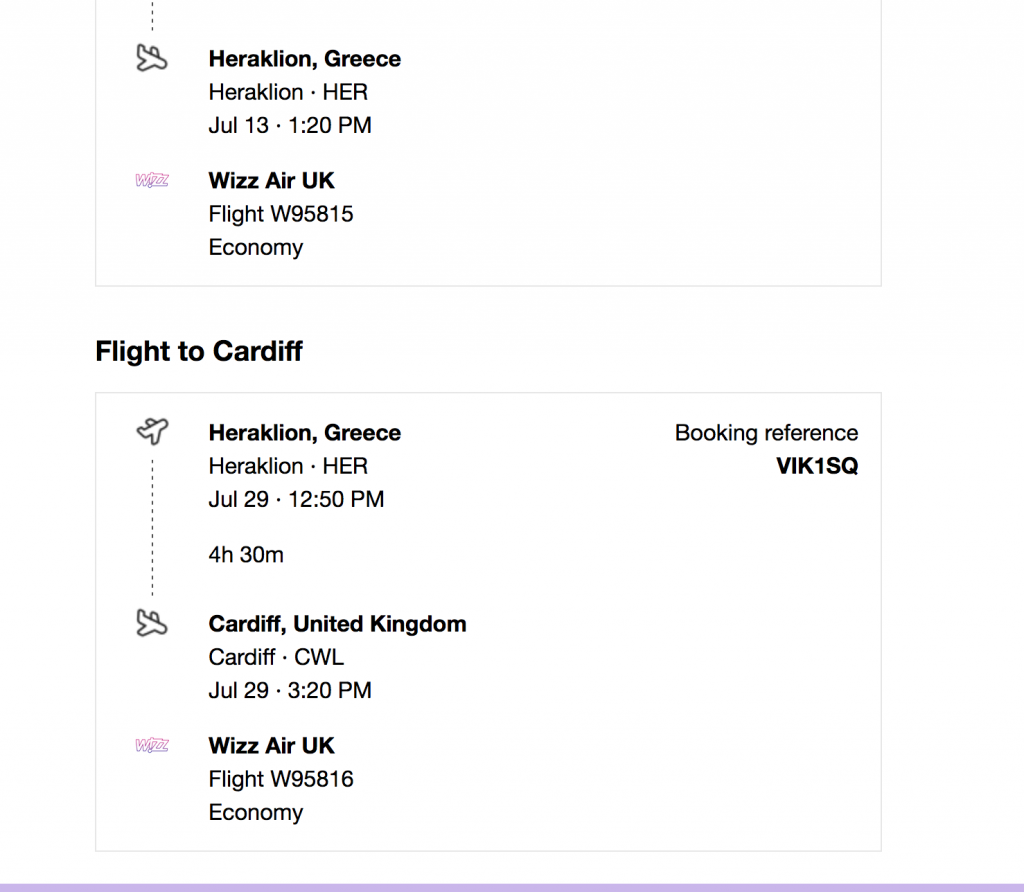Click the Flight W95816 number
Screen dimensions: 1024x892
[x=281, y=779]
